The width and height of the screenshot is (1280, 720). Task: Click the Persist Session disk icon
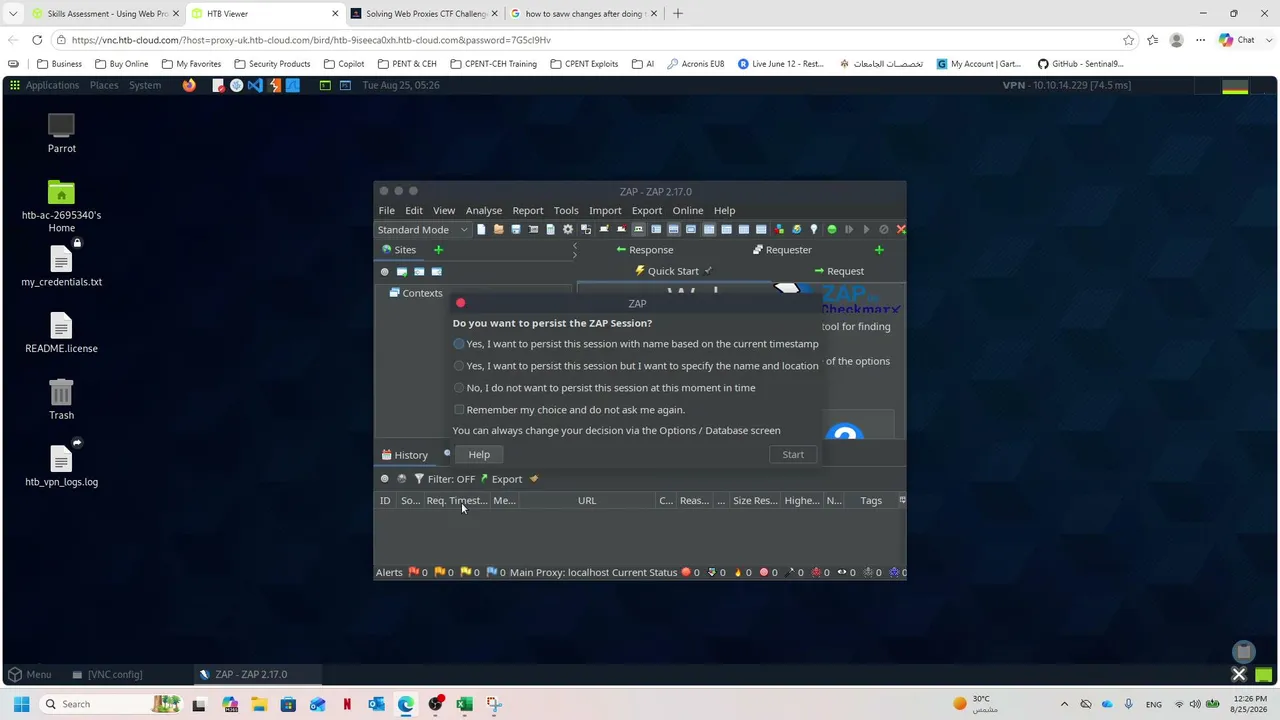pos(516,229)
